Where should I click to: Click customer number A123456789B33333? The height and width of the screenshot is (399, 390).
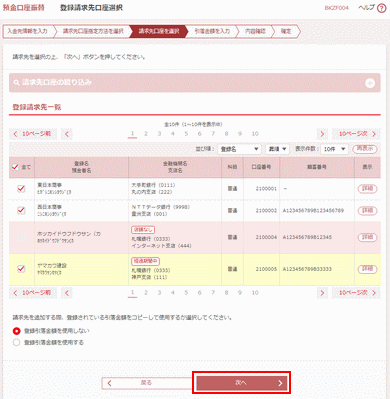[307, 269]
